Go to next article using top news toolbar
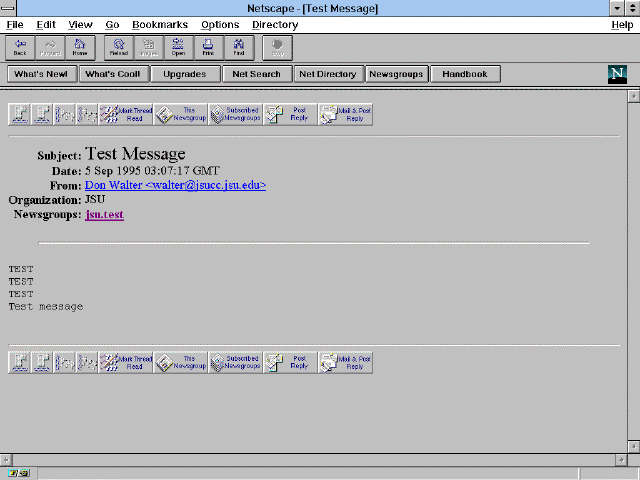This screenshot has width=640, height=480. [42, 114]
